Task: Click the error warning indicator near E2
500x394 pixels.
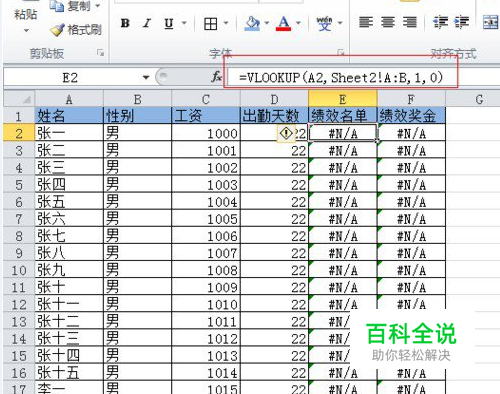Action: 286,133
